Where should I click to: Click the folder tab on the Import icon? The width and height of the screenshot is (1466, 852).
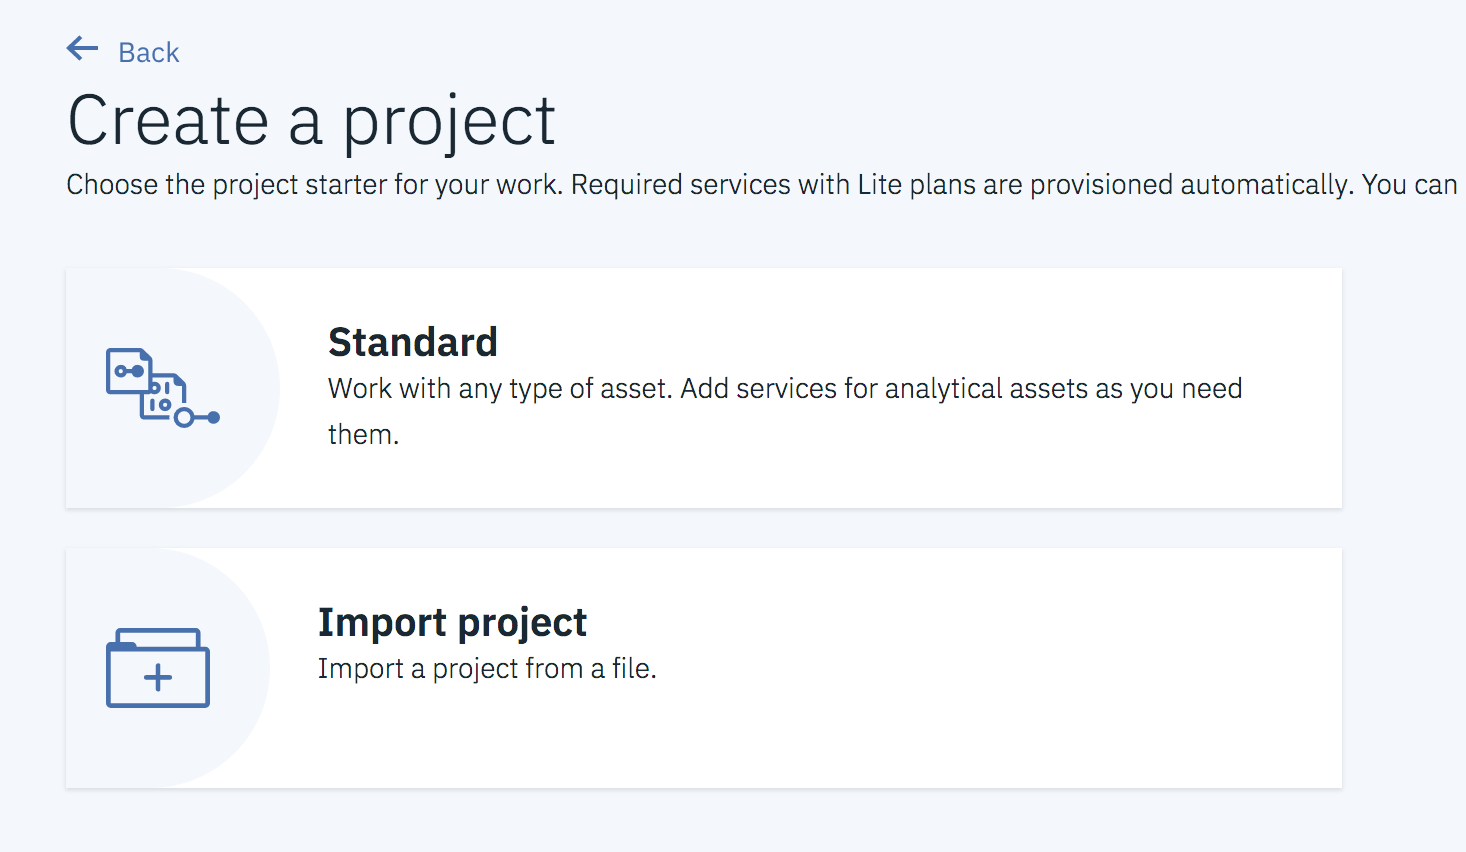[157, 637]
